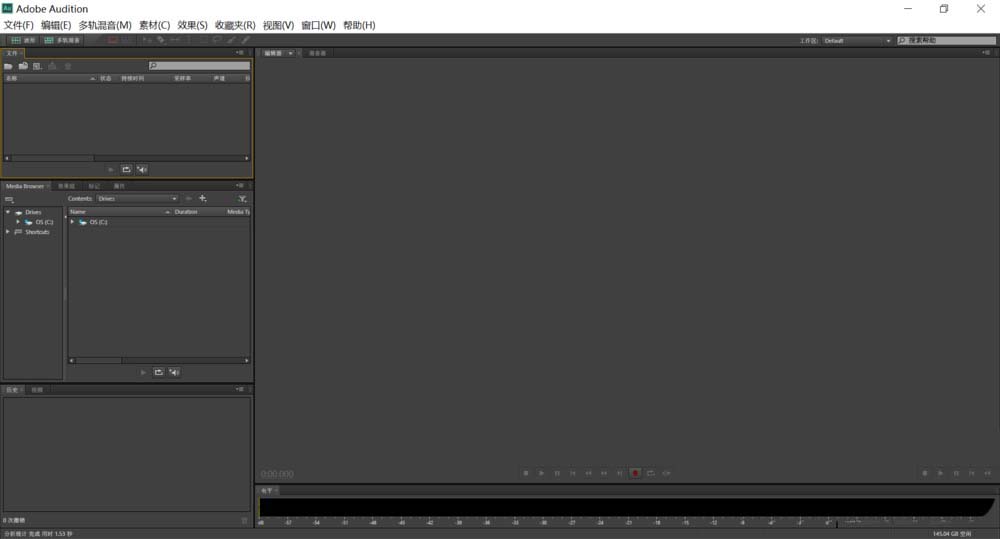Open the Media Browser shortcuts menu icon
This screenshot has height=539, width=1000.
[x=9, y=199]
